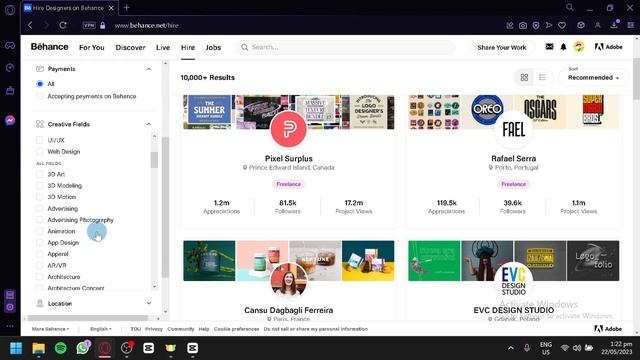Check the Advertising checkbox

40,209
